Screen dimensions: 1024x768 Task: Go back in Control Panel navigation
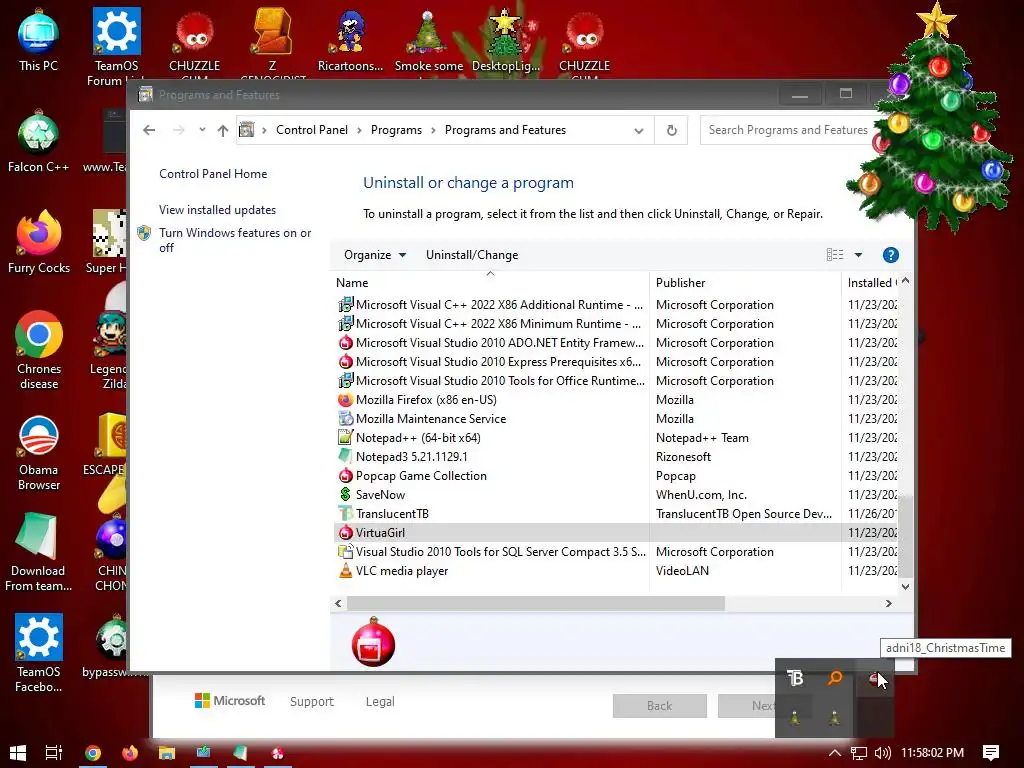[x=149, y=130]
